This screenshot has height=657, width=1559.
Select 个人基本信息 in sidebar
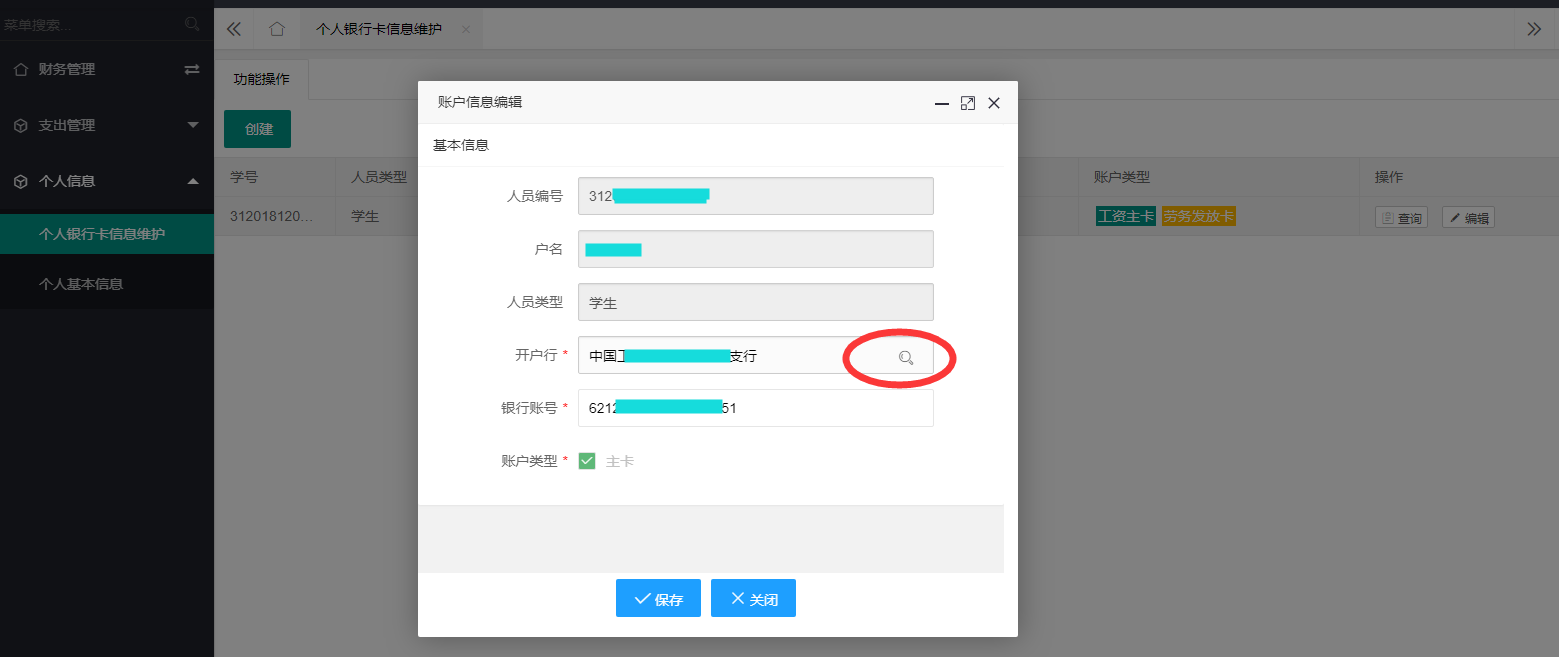pos(81,284)
